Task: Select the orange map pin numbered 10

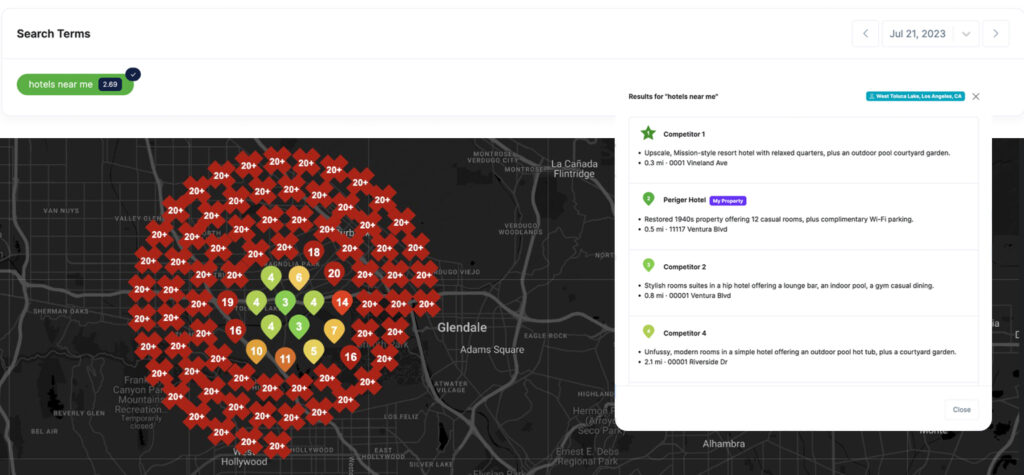Action: [256, 352]
